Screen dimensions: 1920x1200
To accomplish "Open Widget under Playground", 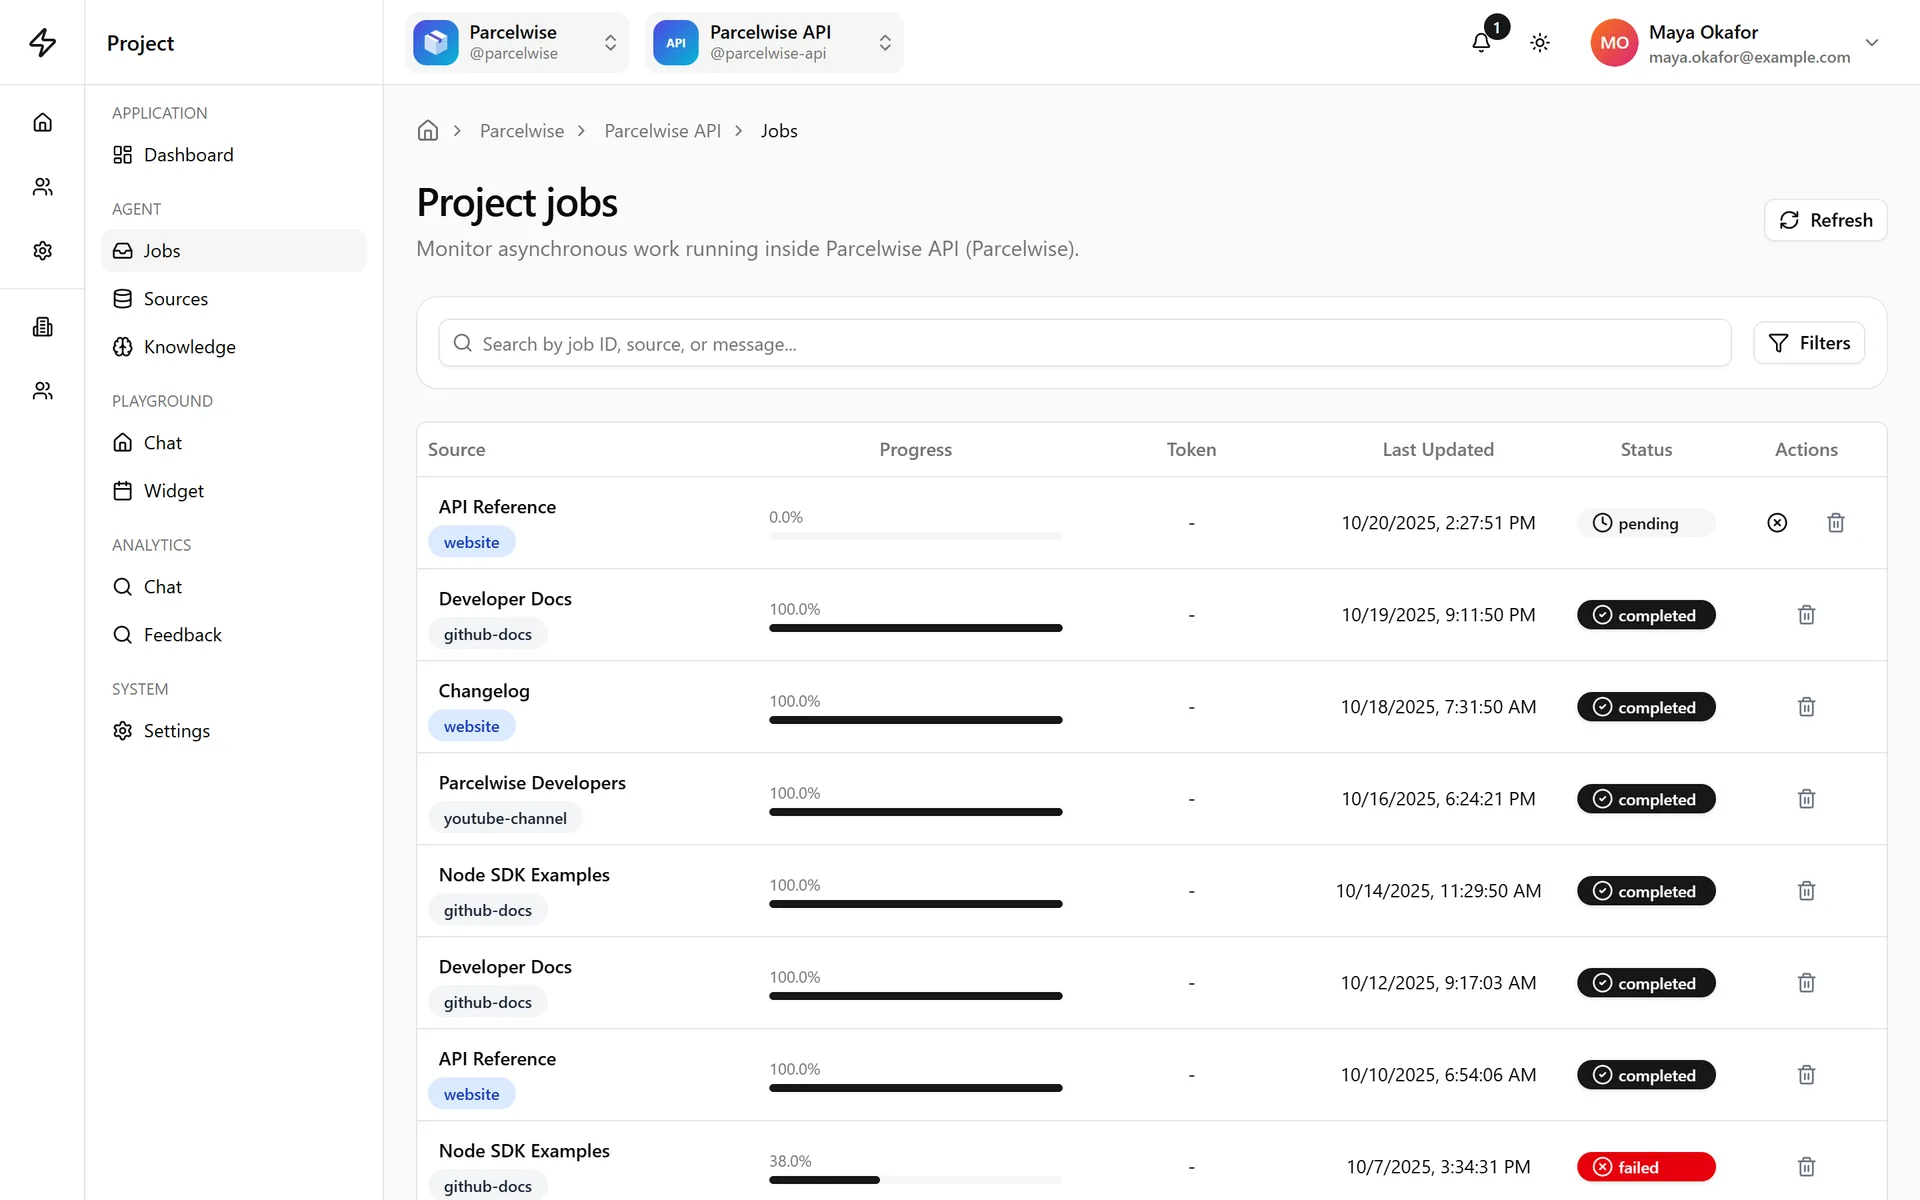I will coord(233,490).
